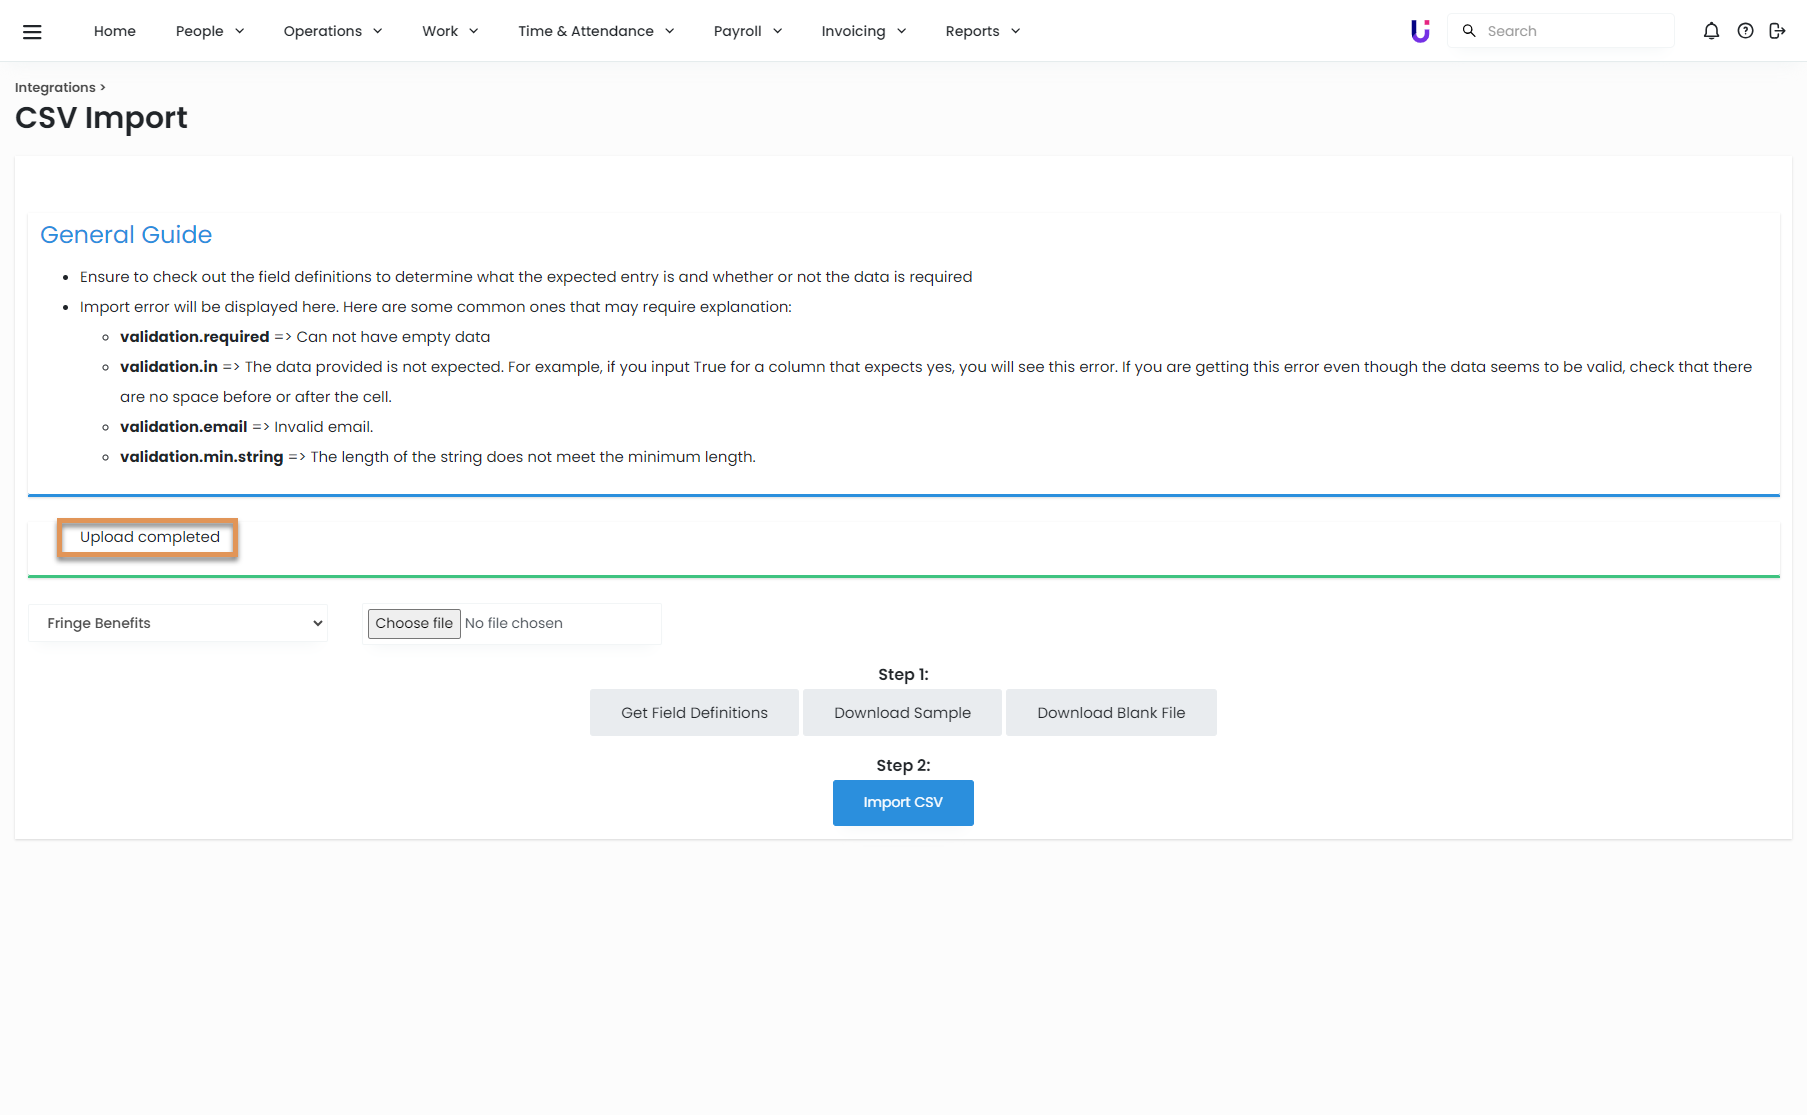Click the notifications bell icon
1807x1115 pixels.
point(1711,31)
